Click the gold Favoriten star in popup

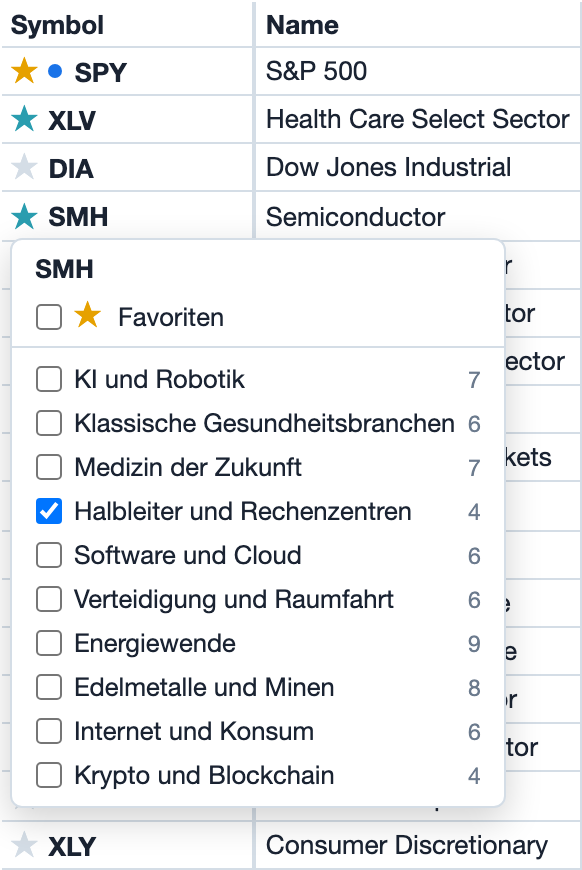88,315
